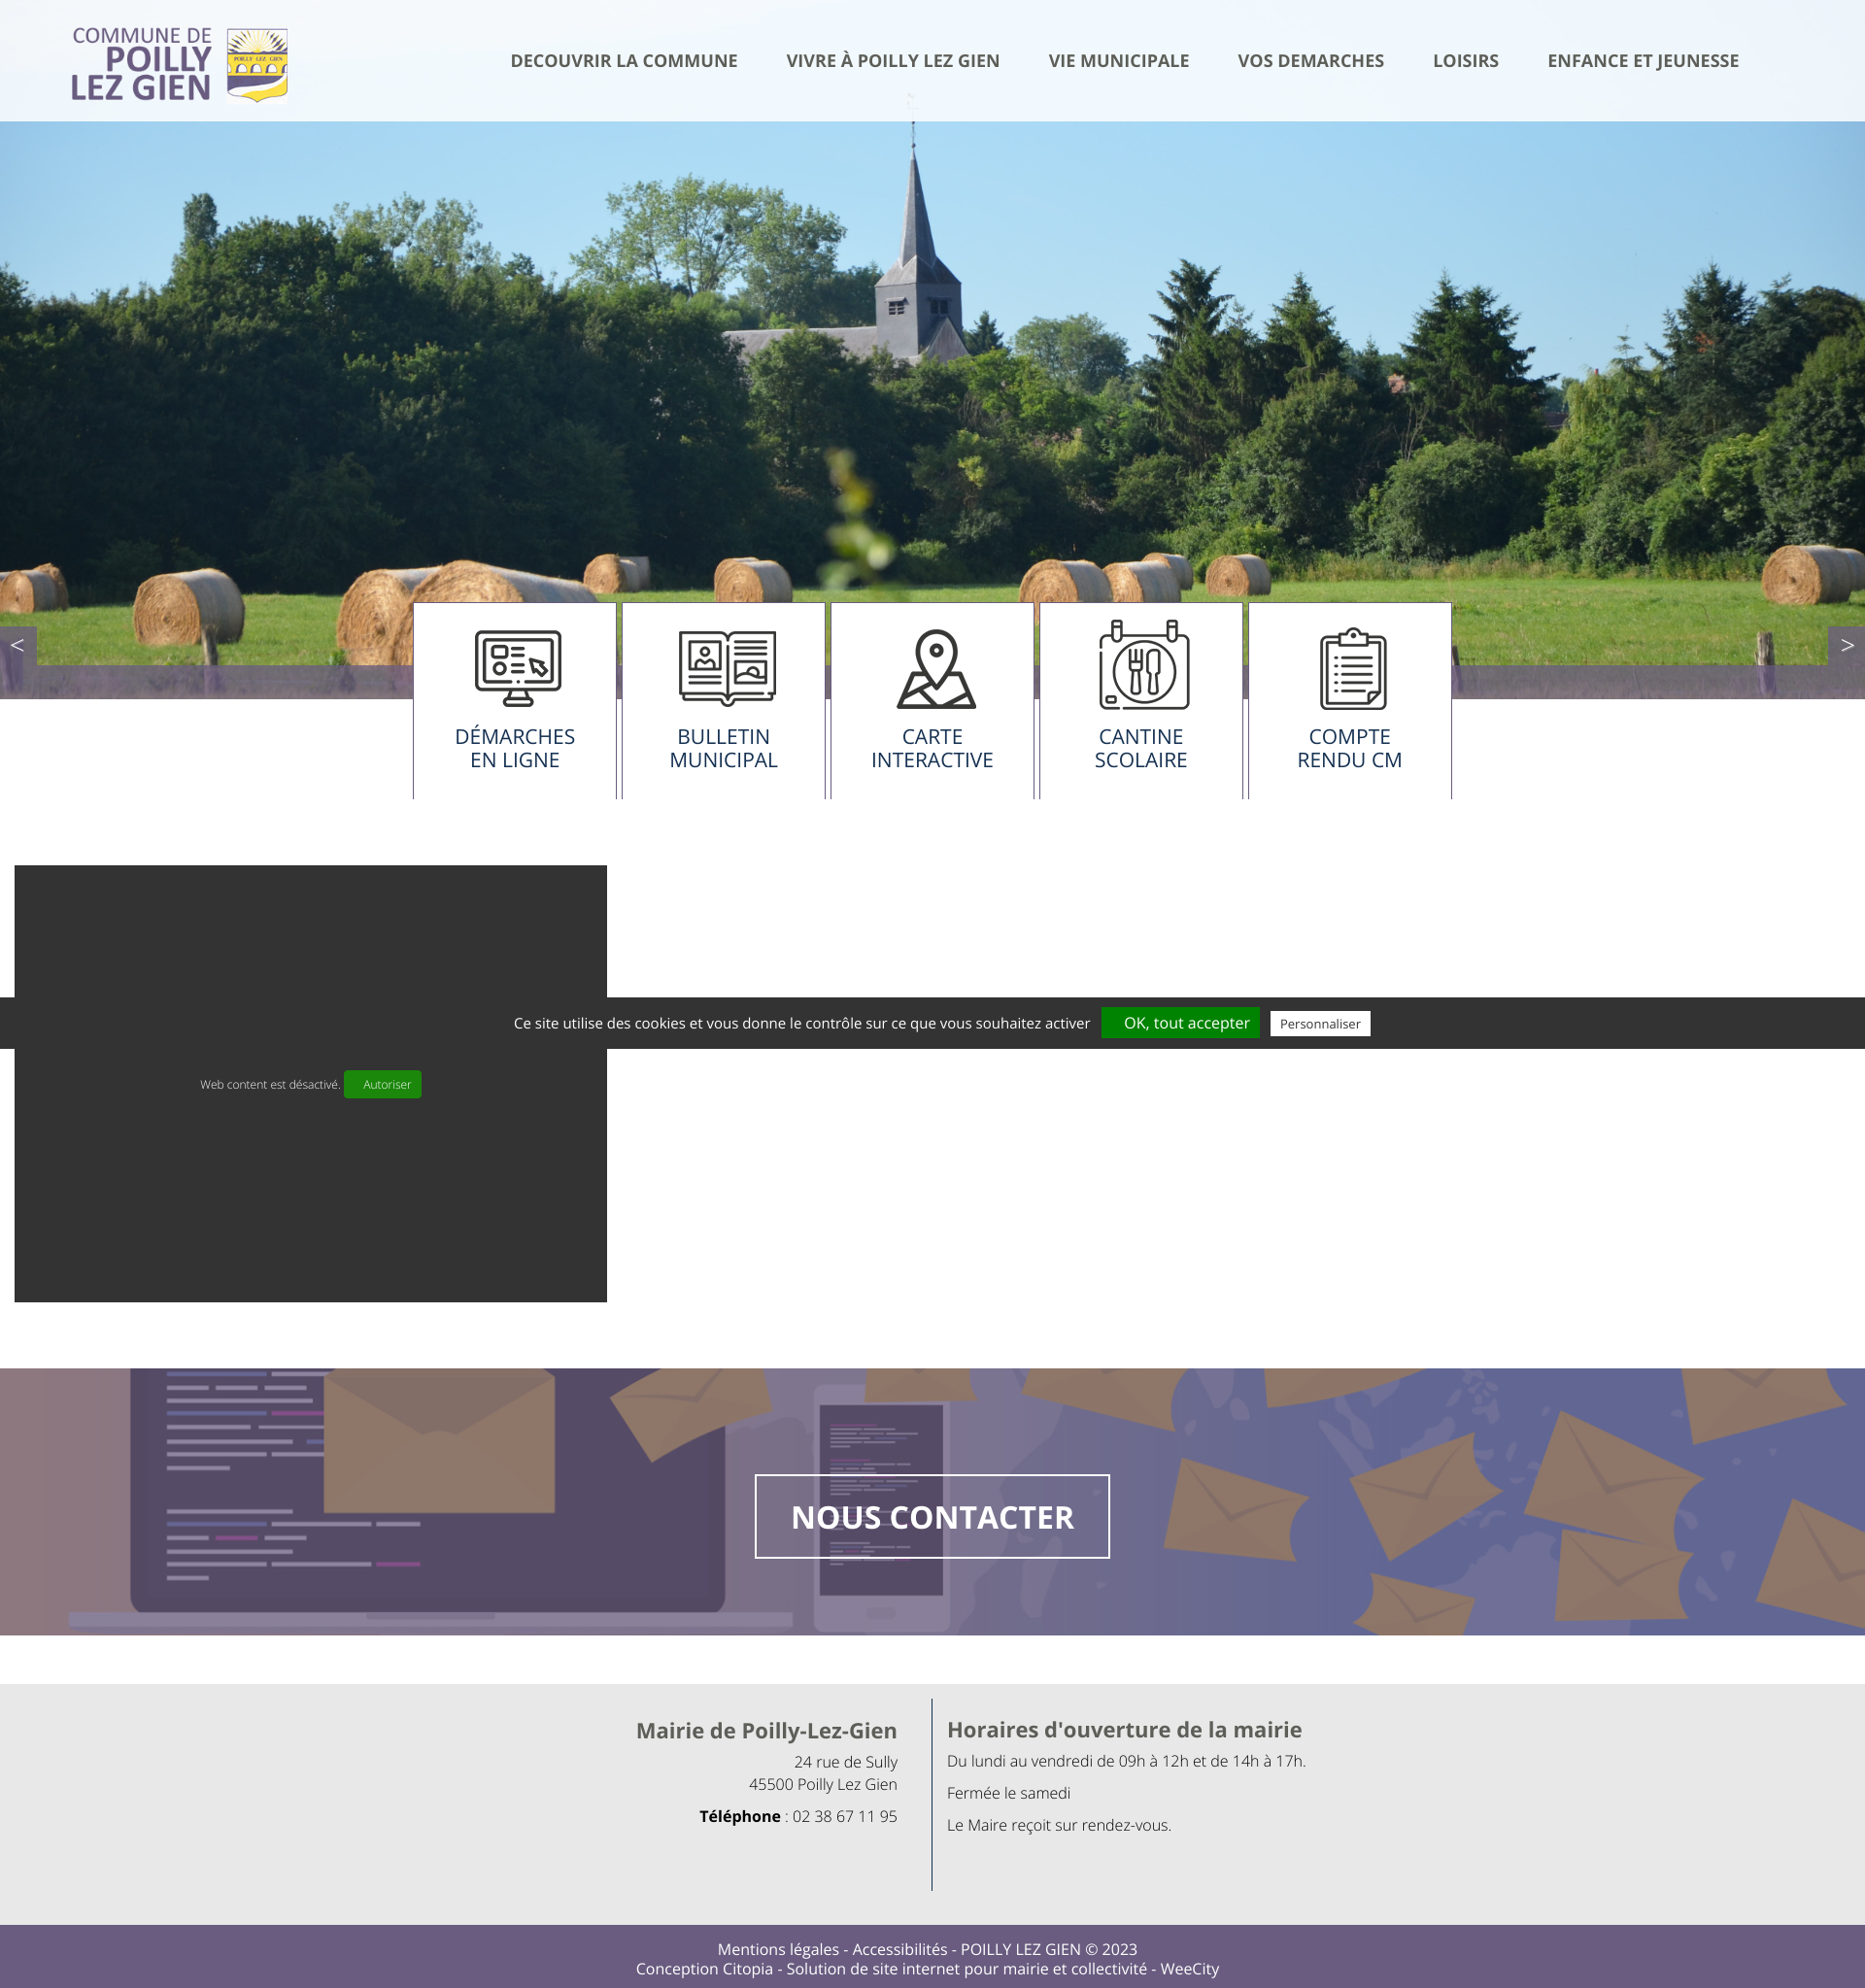Image resolution: width=1865 pixels, height=1988 pixels.
Task: Click the Personnaliser cookie button
Action: tap(1319, 1024)
